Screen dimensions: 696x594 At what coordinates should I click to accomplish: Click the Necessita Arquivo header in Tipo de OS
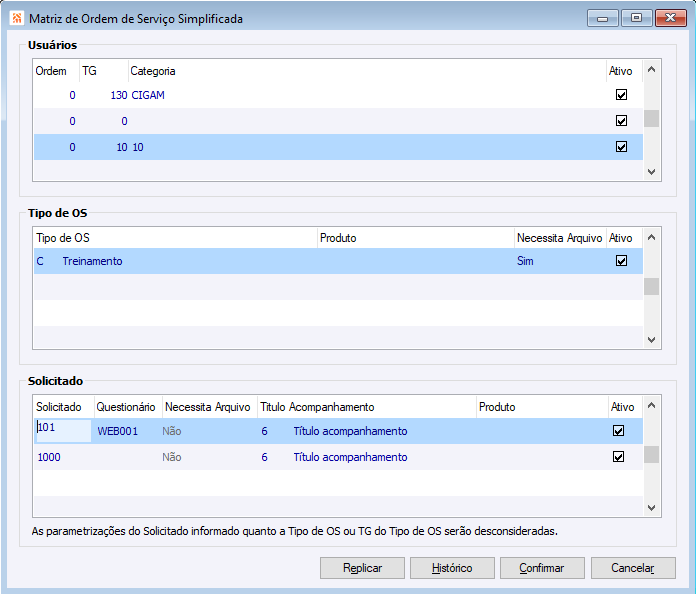(559, 238)
